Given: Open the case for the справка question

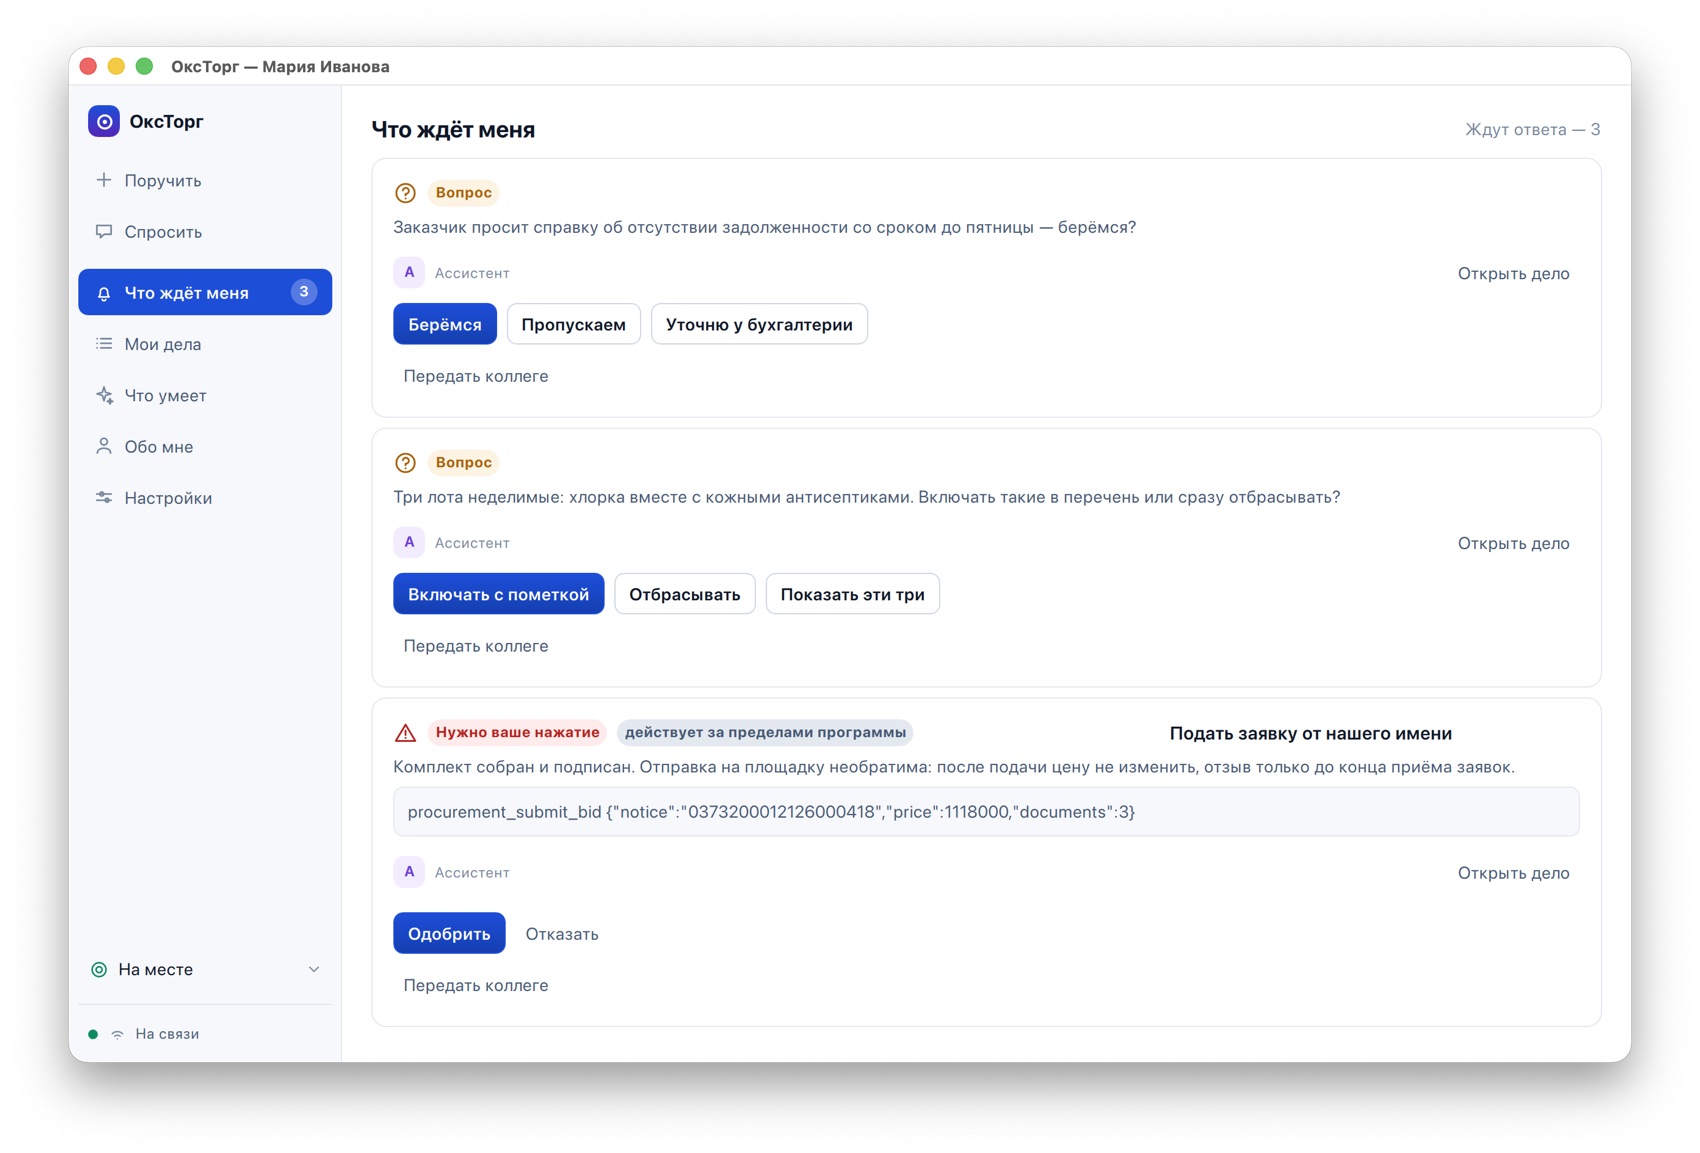Looking at the screenshot, I should (1513, 273).
